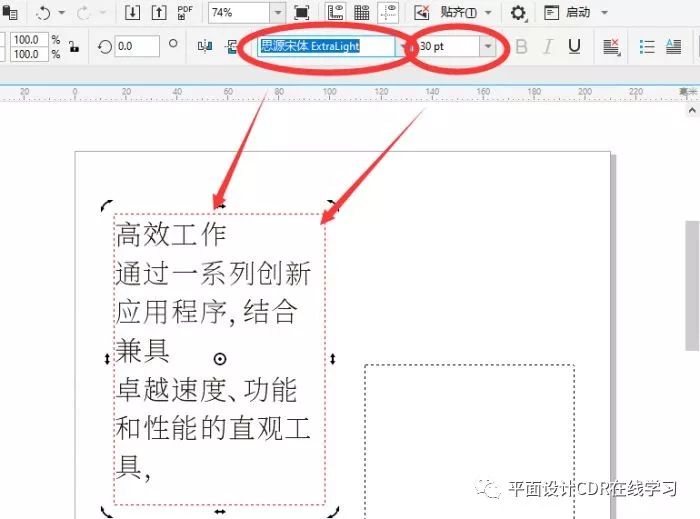The image size is (700, 519).
Task: Click the Mirror horizontally icon
Action: pyautogui.click(x=205, y=46)
